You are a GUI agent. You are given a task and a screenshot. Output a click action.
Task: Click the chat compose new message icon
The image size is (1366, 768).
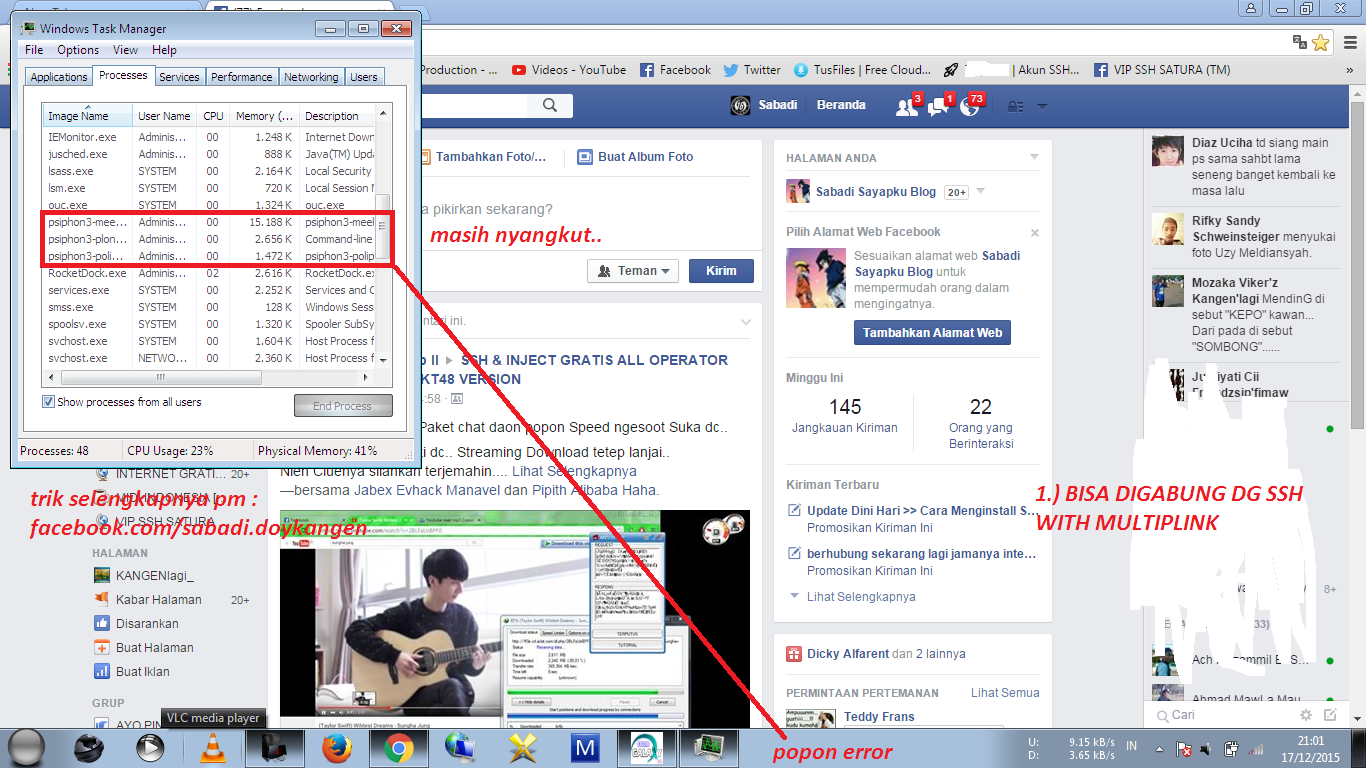[1330, 715]
